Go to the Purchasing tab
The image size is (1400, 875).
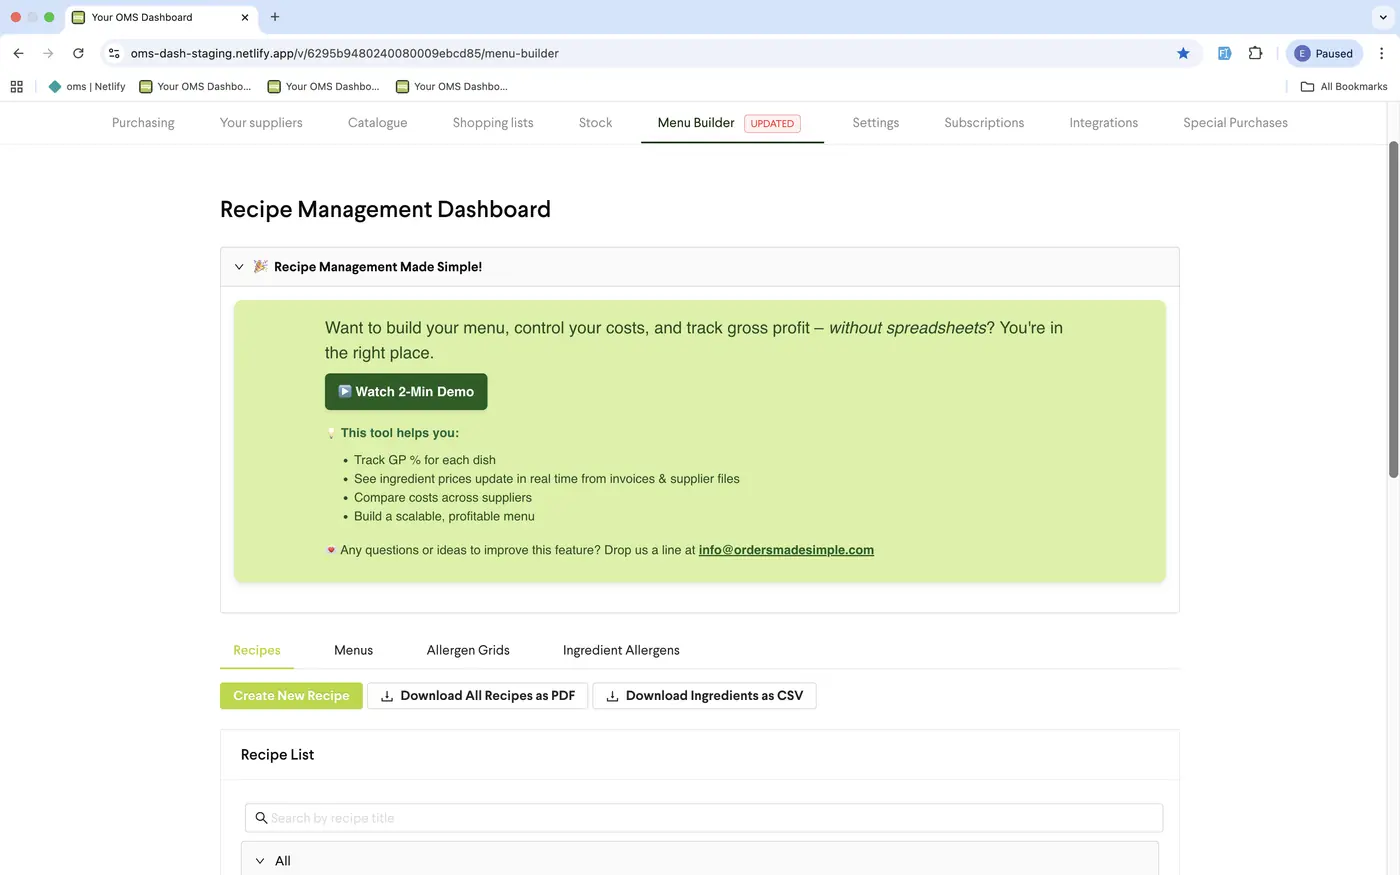pyautogui.click(x=143, y=123)
